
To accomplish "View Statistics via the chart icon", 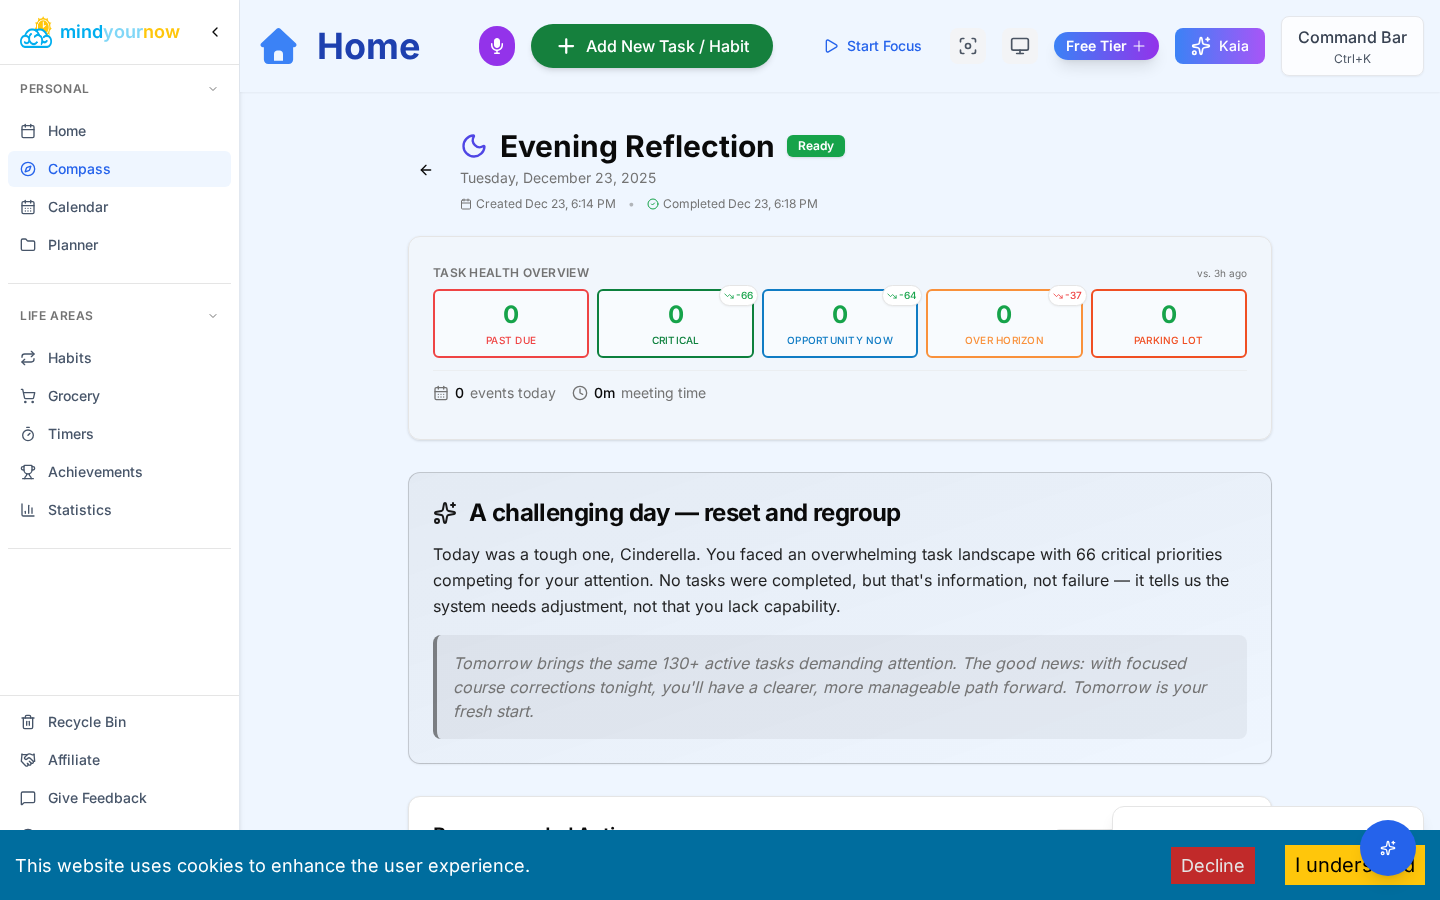I will 27,510.
